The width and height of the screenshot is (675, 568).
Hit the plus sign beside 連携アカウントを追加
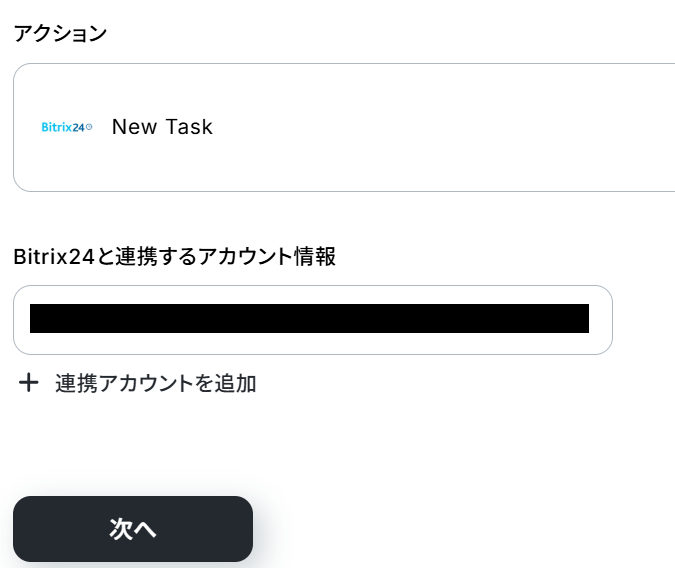(29, 383)
